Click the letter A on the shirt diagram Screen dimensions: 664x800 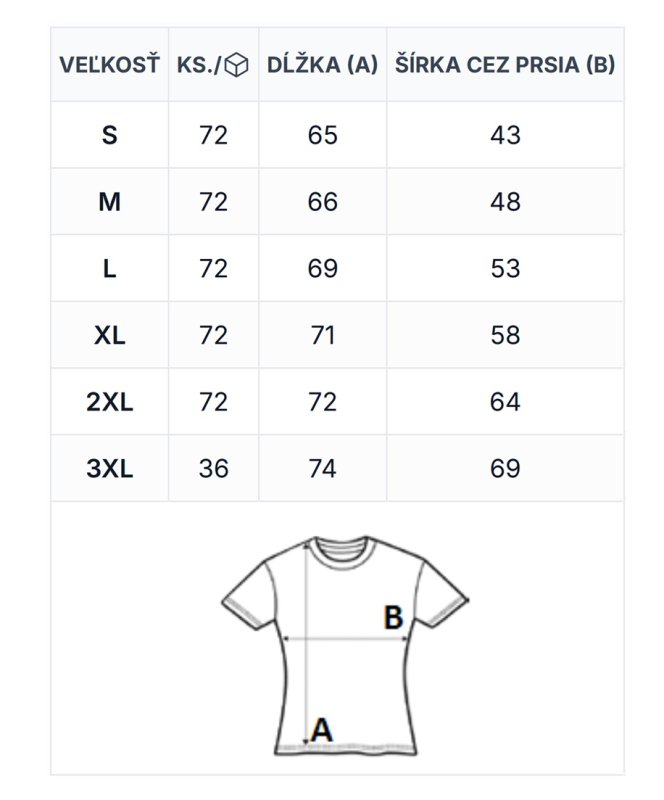tap(321, 730)
